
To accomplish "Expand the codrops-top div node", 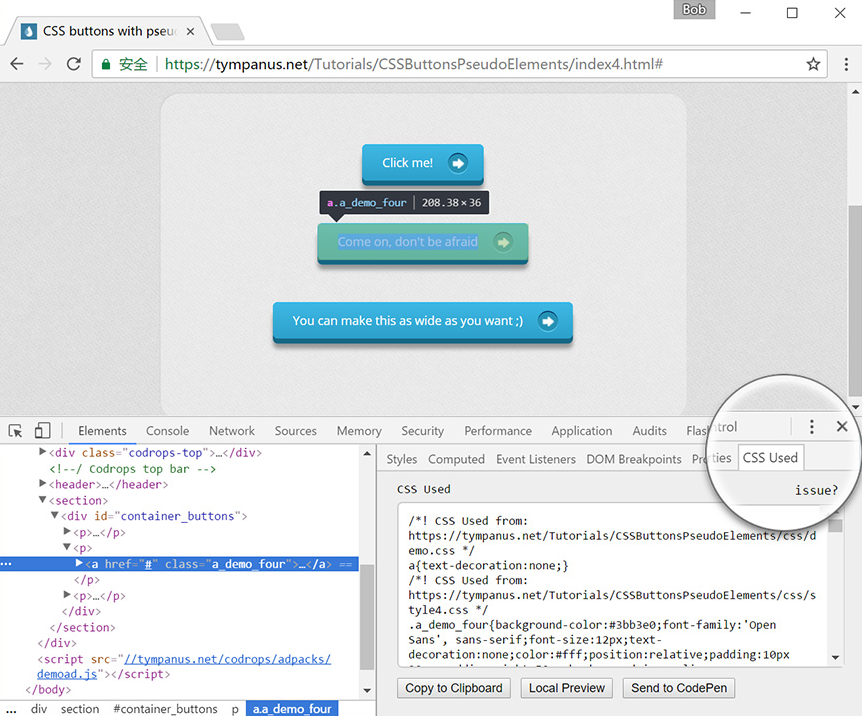I will [x=42, y=453].
